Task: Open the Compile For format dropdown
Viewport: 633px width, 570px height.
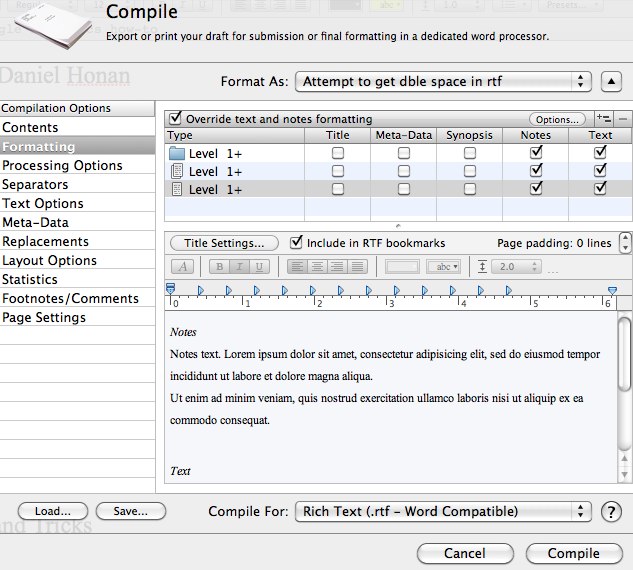Action: (x=445, y=512)
